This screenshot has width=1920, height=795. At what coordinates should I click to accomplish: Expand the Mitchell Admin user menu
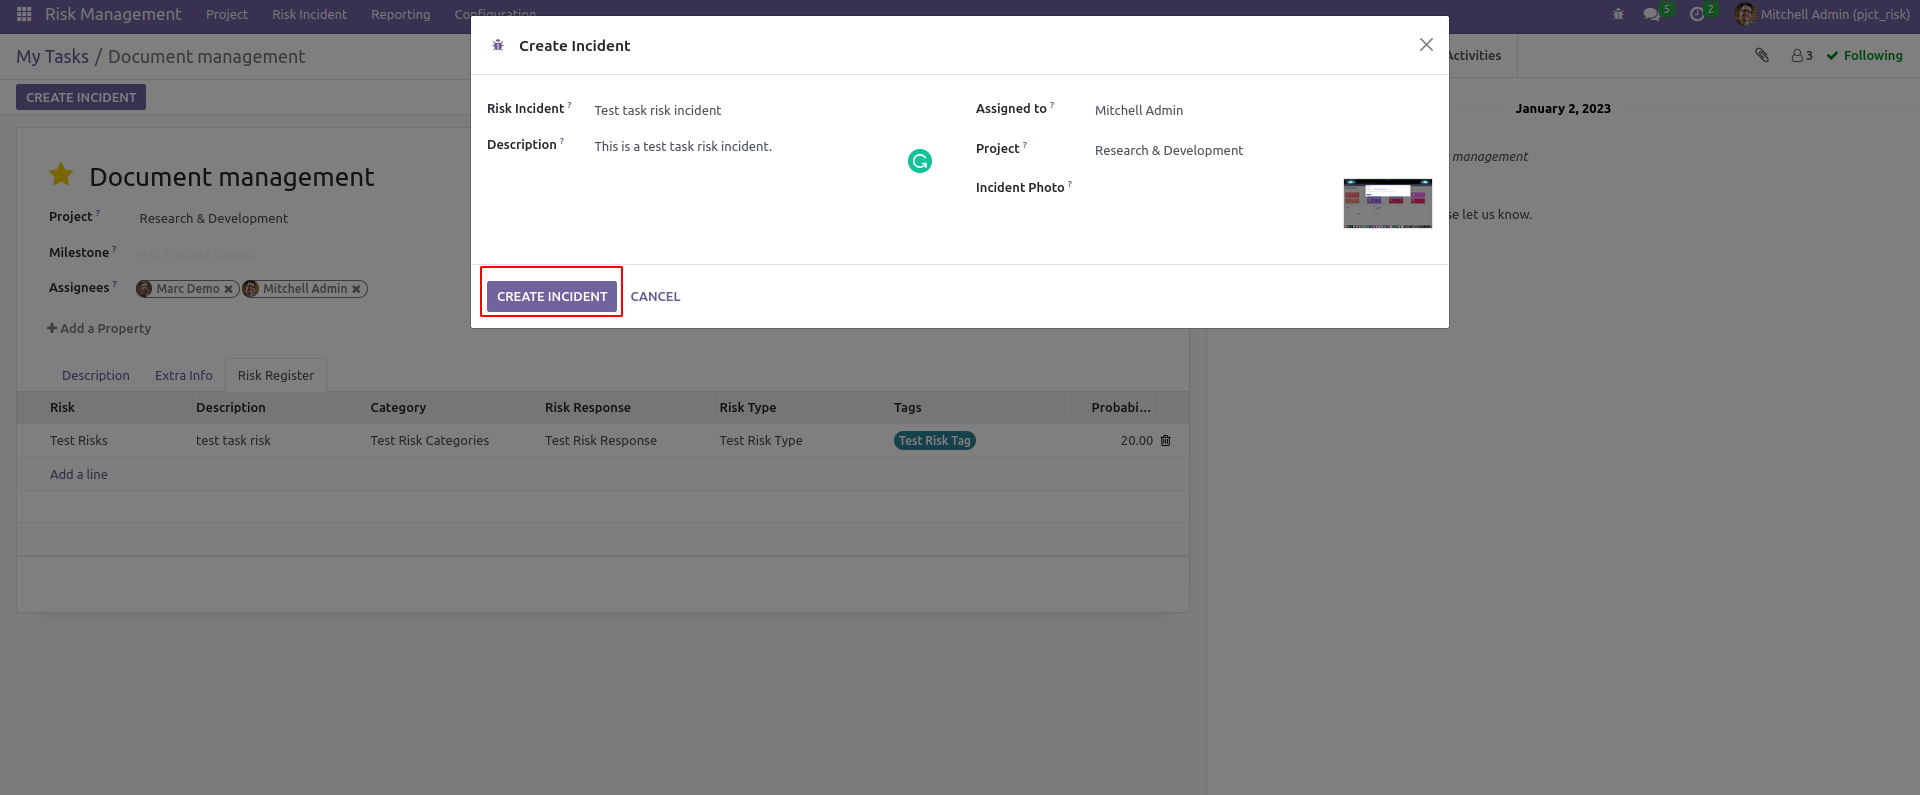(1822, 14)
